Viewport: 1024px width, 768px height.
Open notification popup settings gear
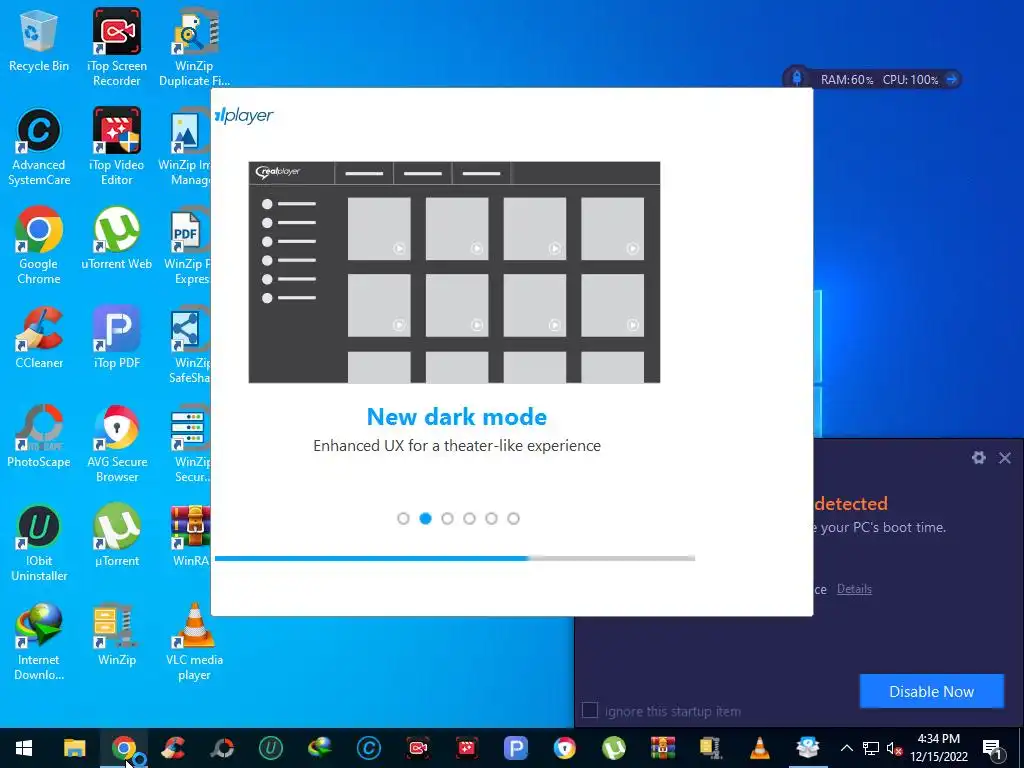coord(978,458)
